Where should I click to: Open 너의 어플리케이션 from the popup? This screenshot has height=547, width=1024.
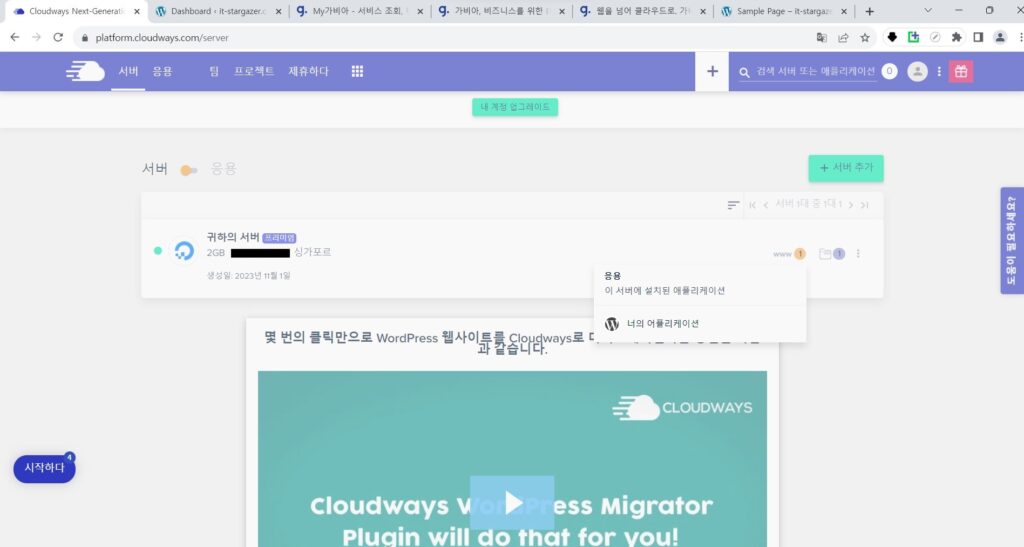click(x=662, y=324)
